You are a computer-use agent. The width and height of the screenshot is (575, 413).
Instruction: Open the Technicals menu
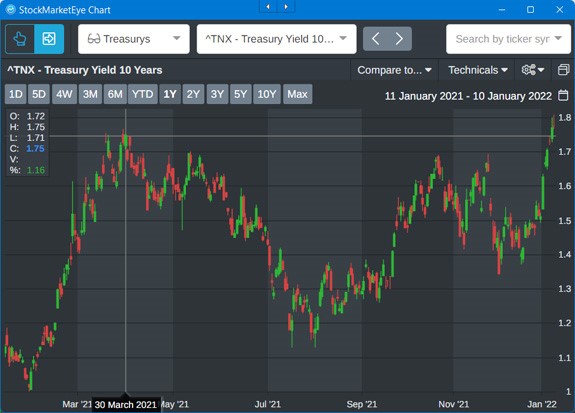coord(478,70)
